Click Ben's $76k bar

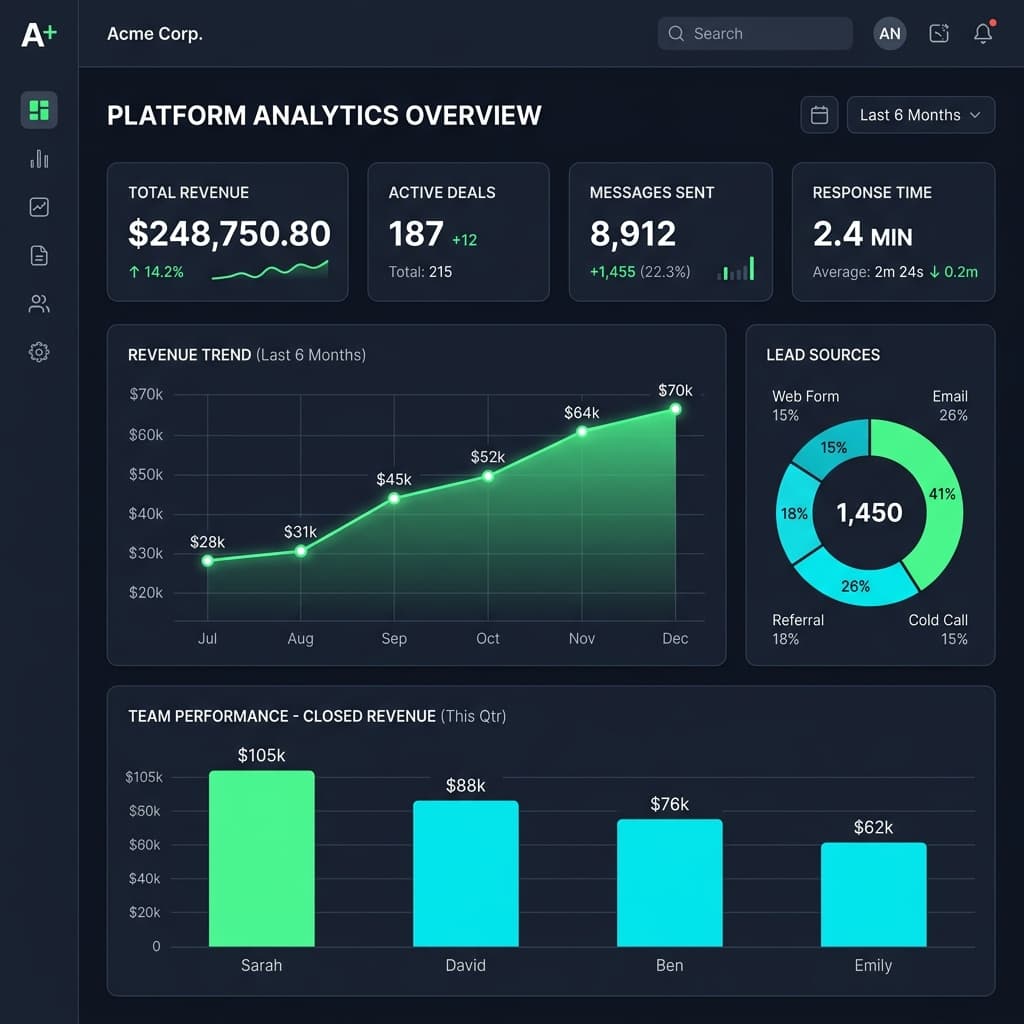669,883
